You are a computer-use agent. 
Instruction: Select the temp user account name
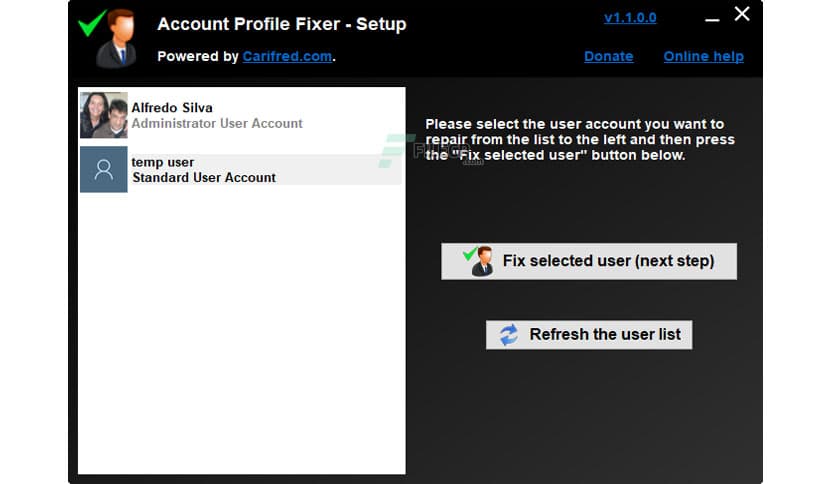163,162
